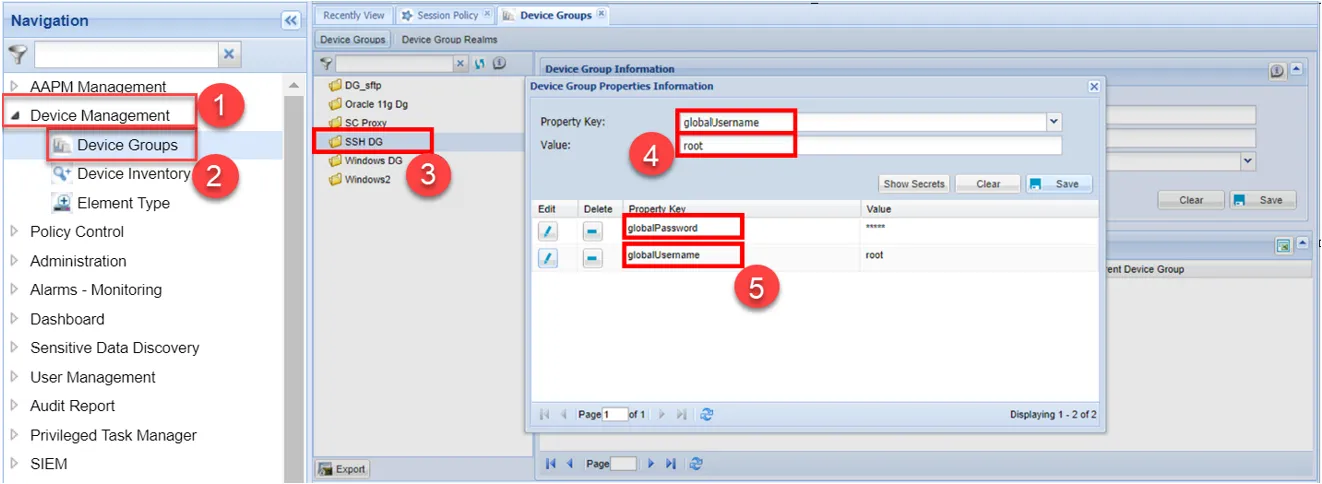The height and width of the screenshot is (484, 1322).
Task: Click the group list filter funnel icon
Action: (325, 63)
